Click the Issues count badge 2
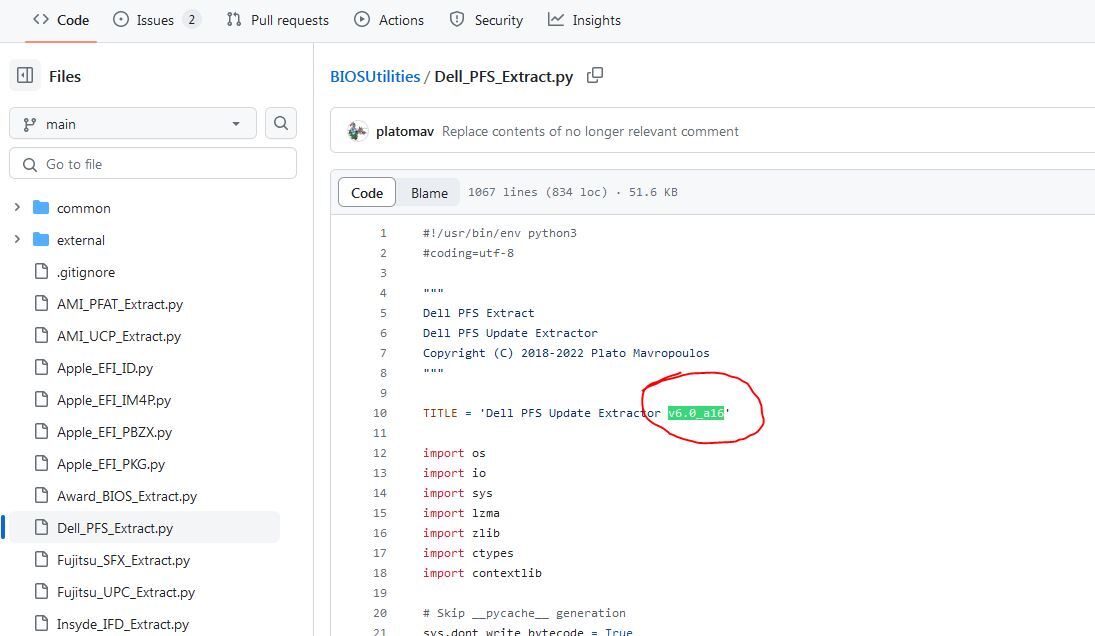Image resolution: width=1095 pixels, height=636 pixels. pyautogui.click(x=191, y=20)
